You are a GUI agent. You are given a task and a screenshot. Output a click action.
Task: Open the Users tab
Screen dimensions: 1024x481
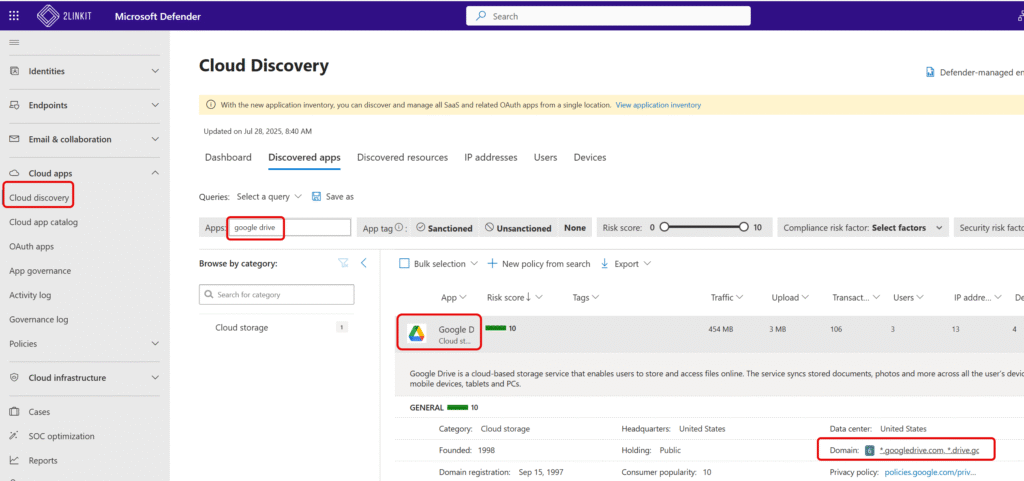coord(545,157)
